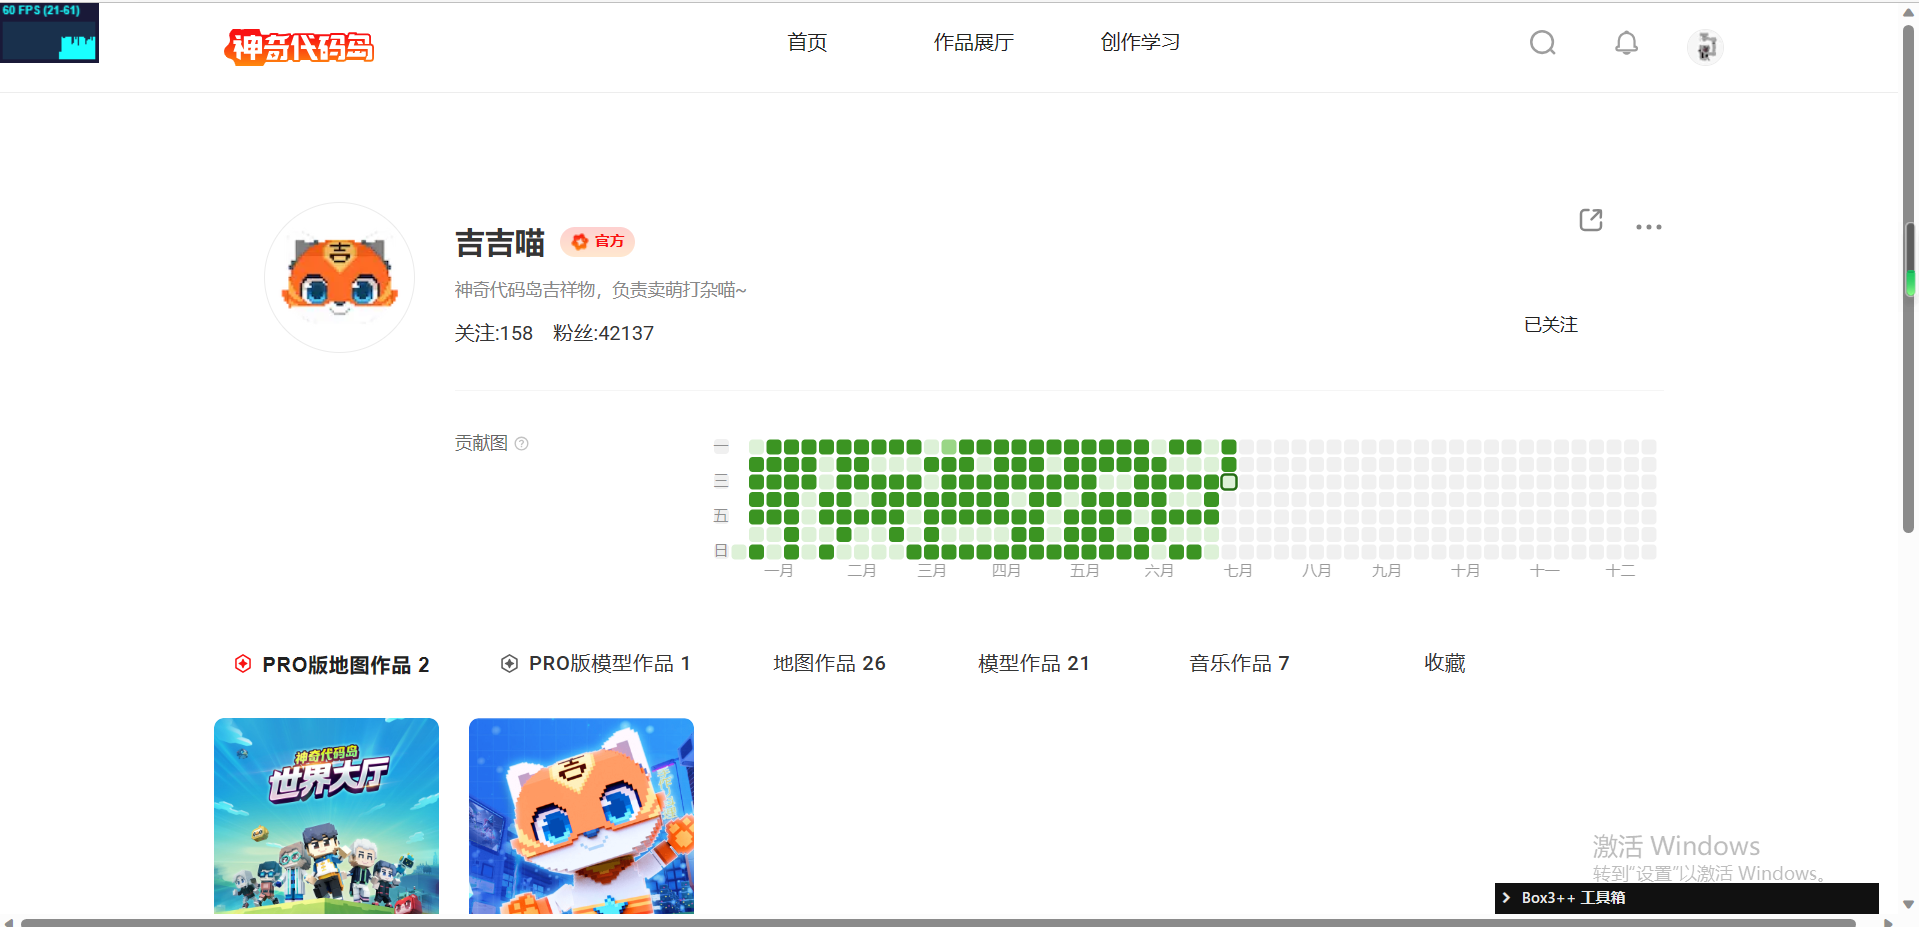Click the 十月 month label
Viewport: 1919px width, 927px height.
[x=1466, y=571]
